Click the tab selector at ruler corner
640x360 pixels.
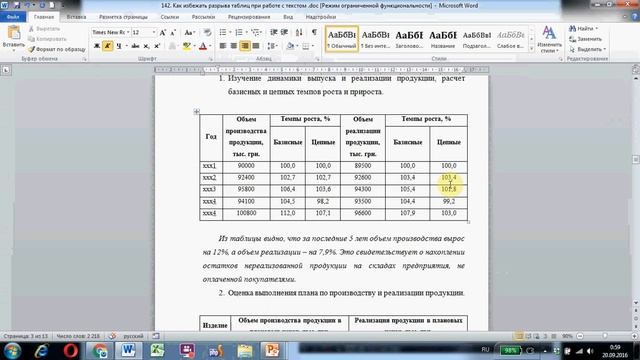(6, 70)
